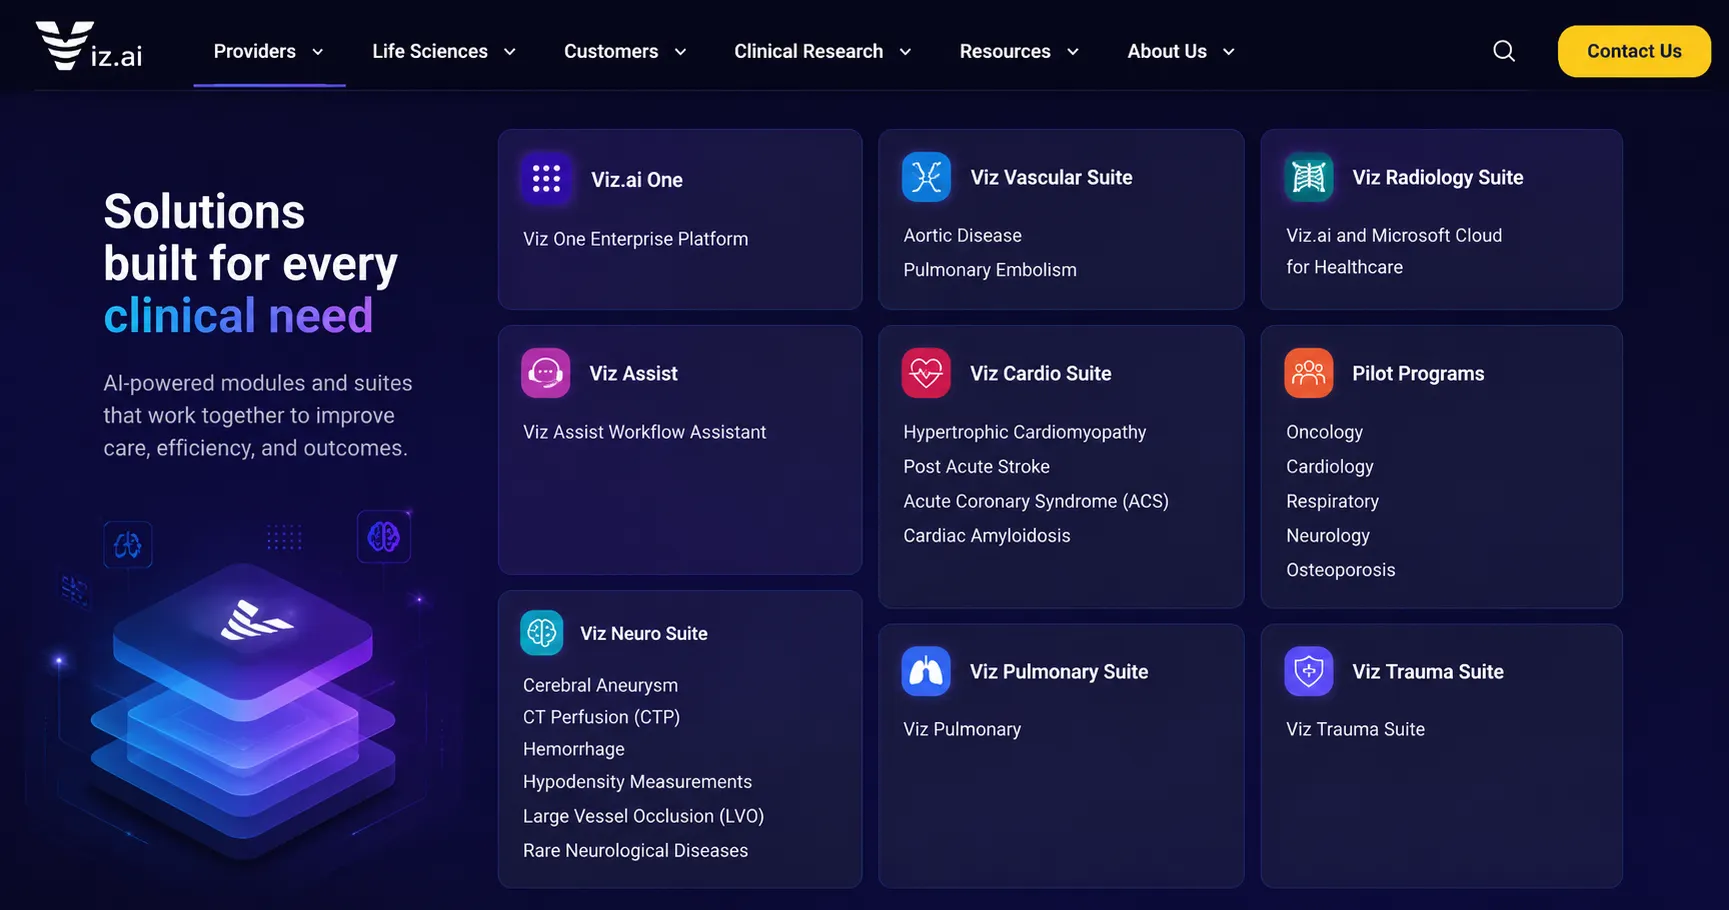
Task: Click the Viz Radiology Suite icon
Action: click(x=1309, y=177)
